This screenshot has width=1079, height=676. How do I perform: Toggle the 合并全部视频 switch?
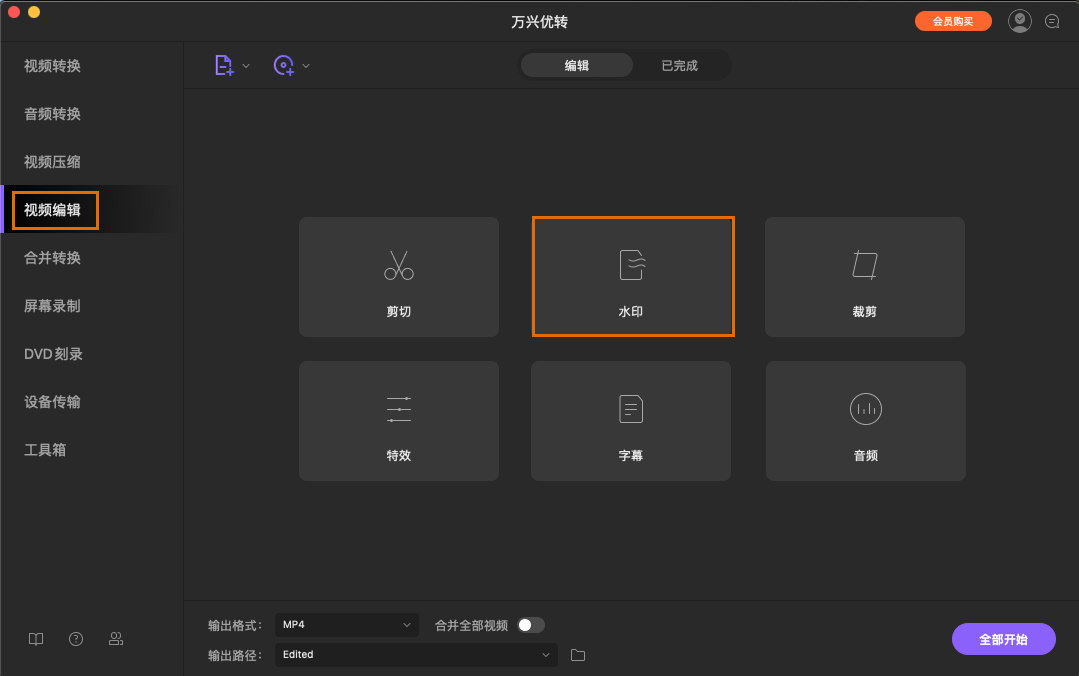pyautogui.click(x=531, y=624)
